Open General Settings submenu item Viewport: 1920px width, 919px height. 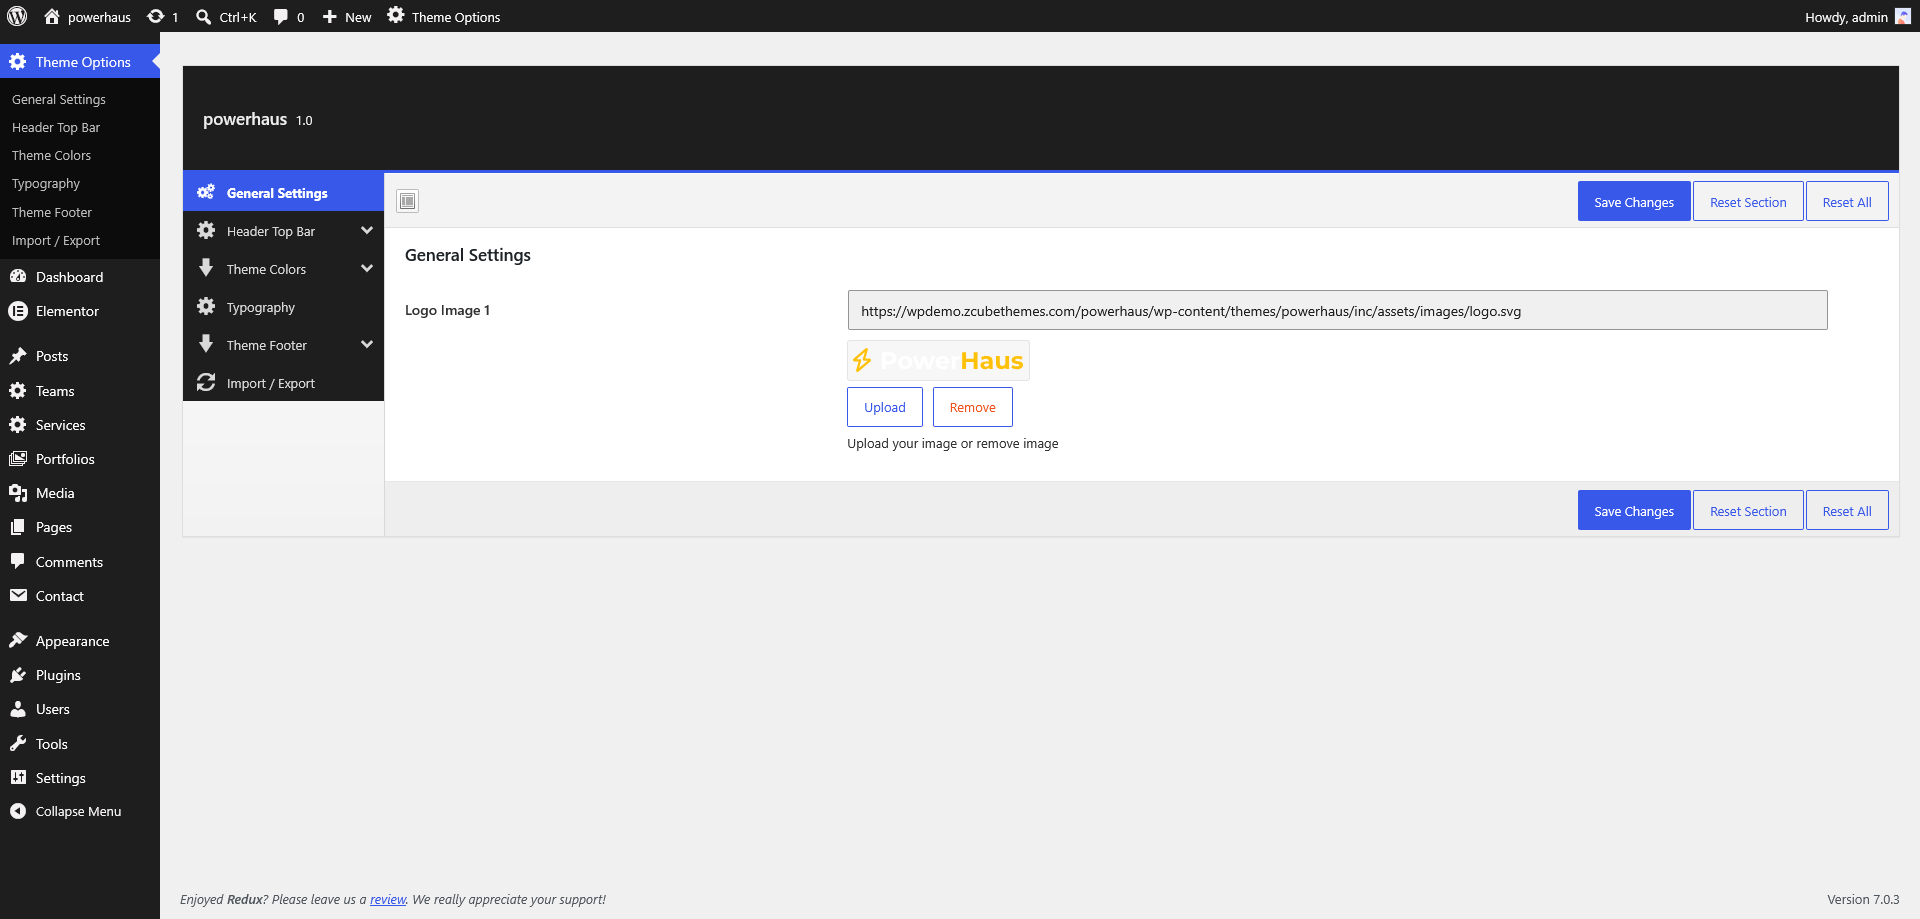point(59,99)
